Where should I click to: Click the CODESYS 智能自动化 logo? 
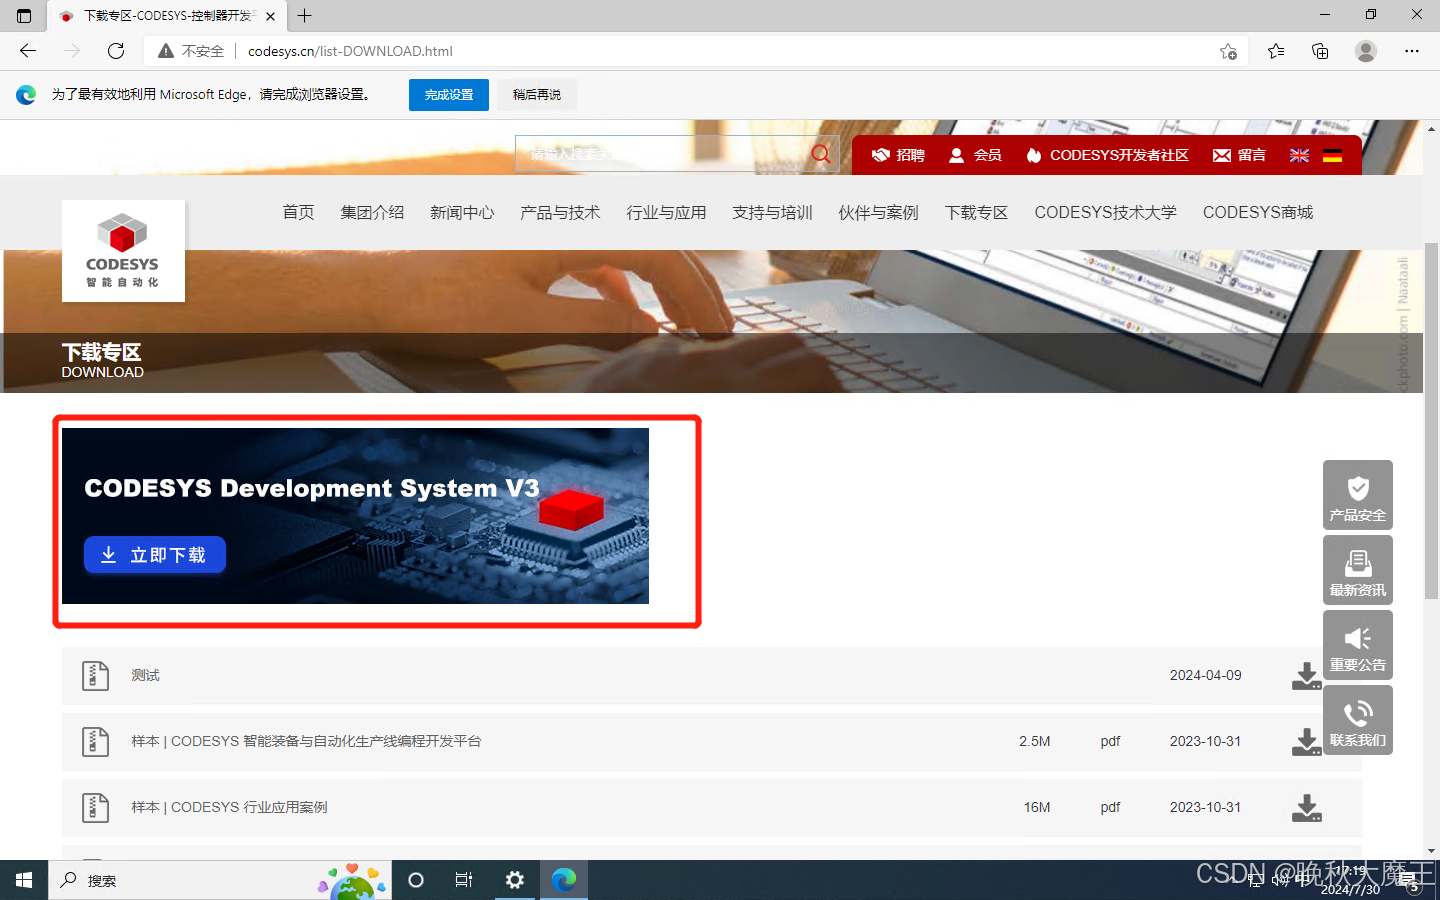[x=123, y=251]
